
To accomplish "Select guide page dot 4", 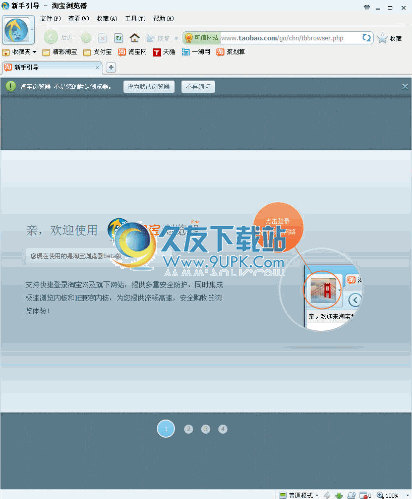I will point(223,429).
